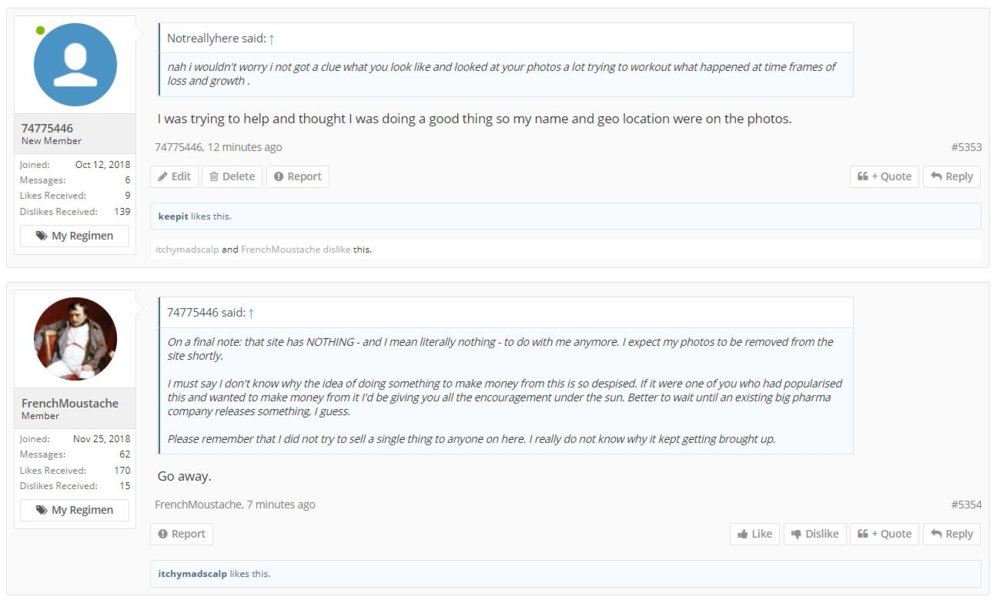The image size is (1000, 607).
Task: Visit keepit's profile from likes list
Action: point(173,216)
